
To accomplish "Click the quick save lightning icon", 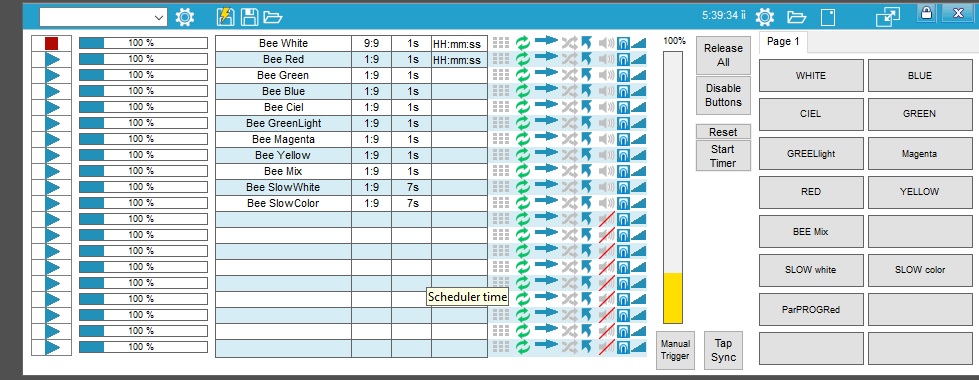I will (x=225, y=17).
